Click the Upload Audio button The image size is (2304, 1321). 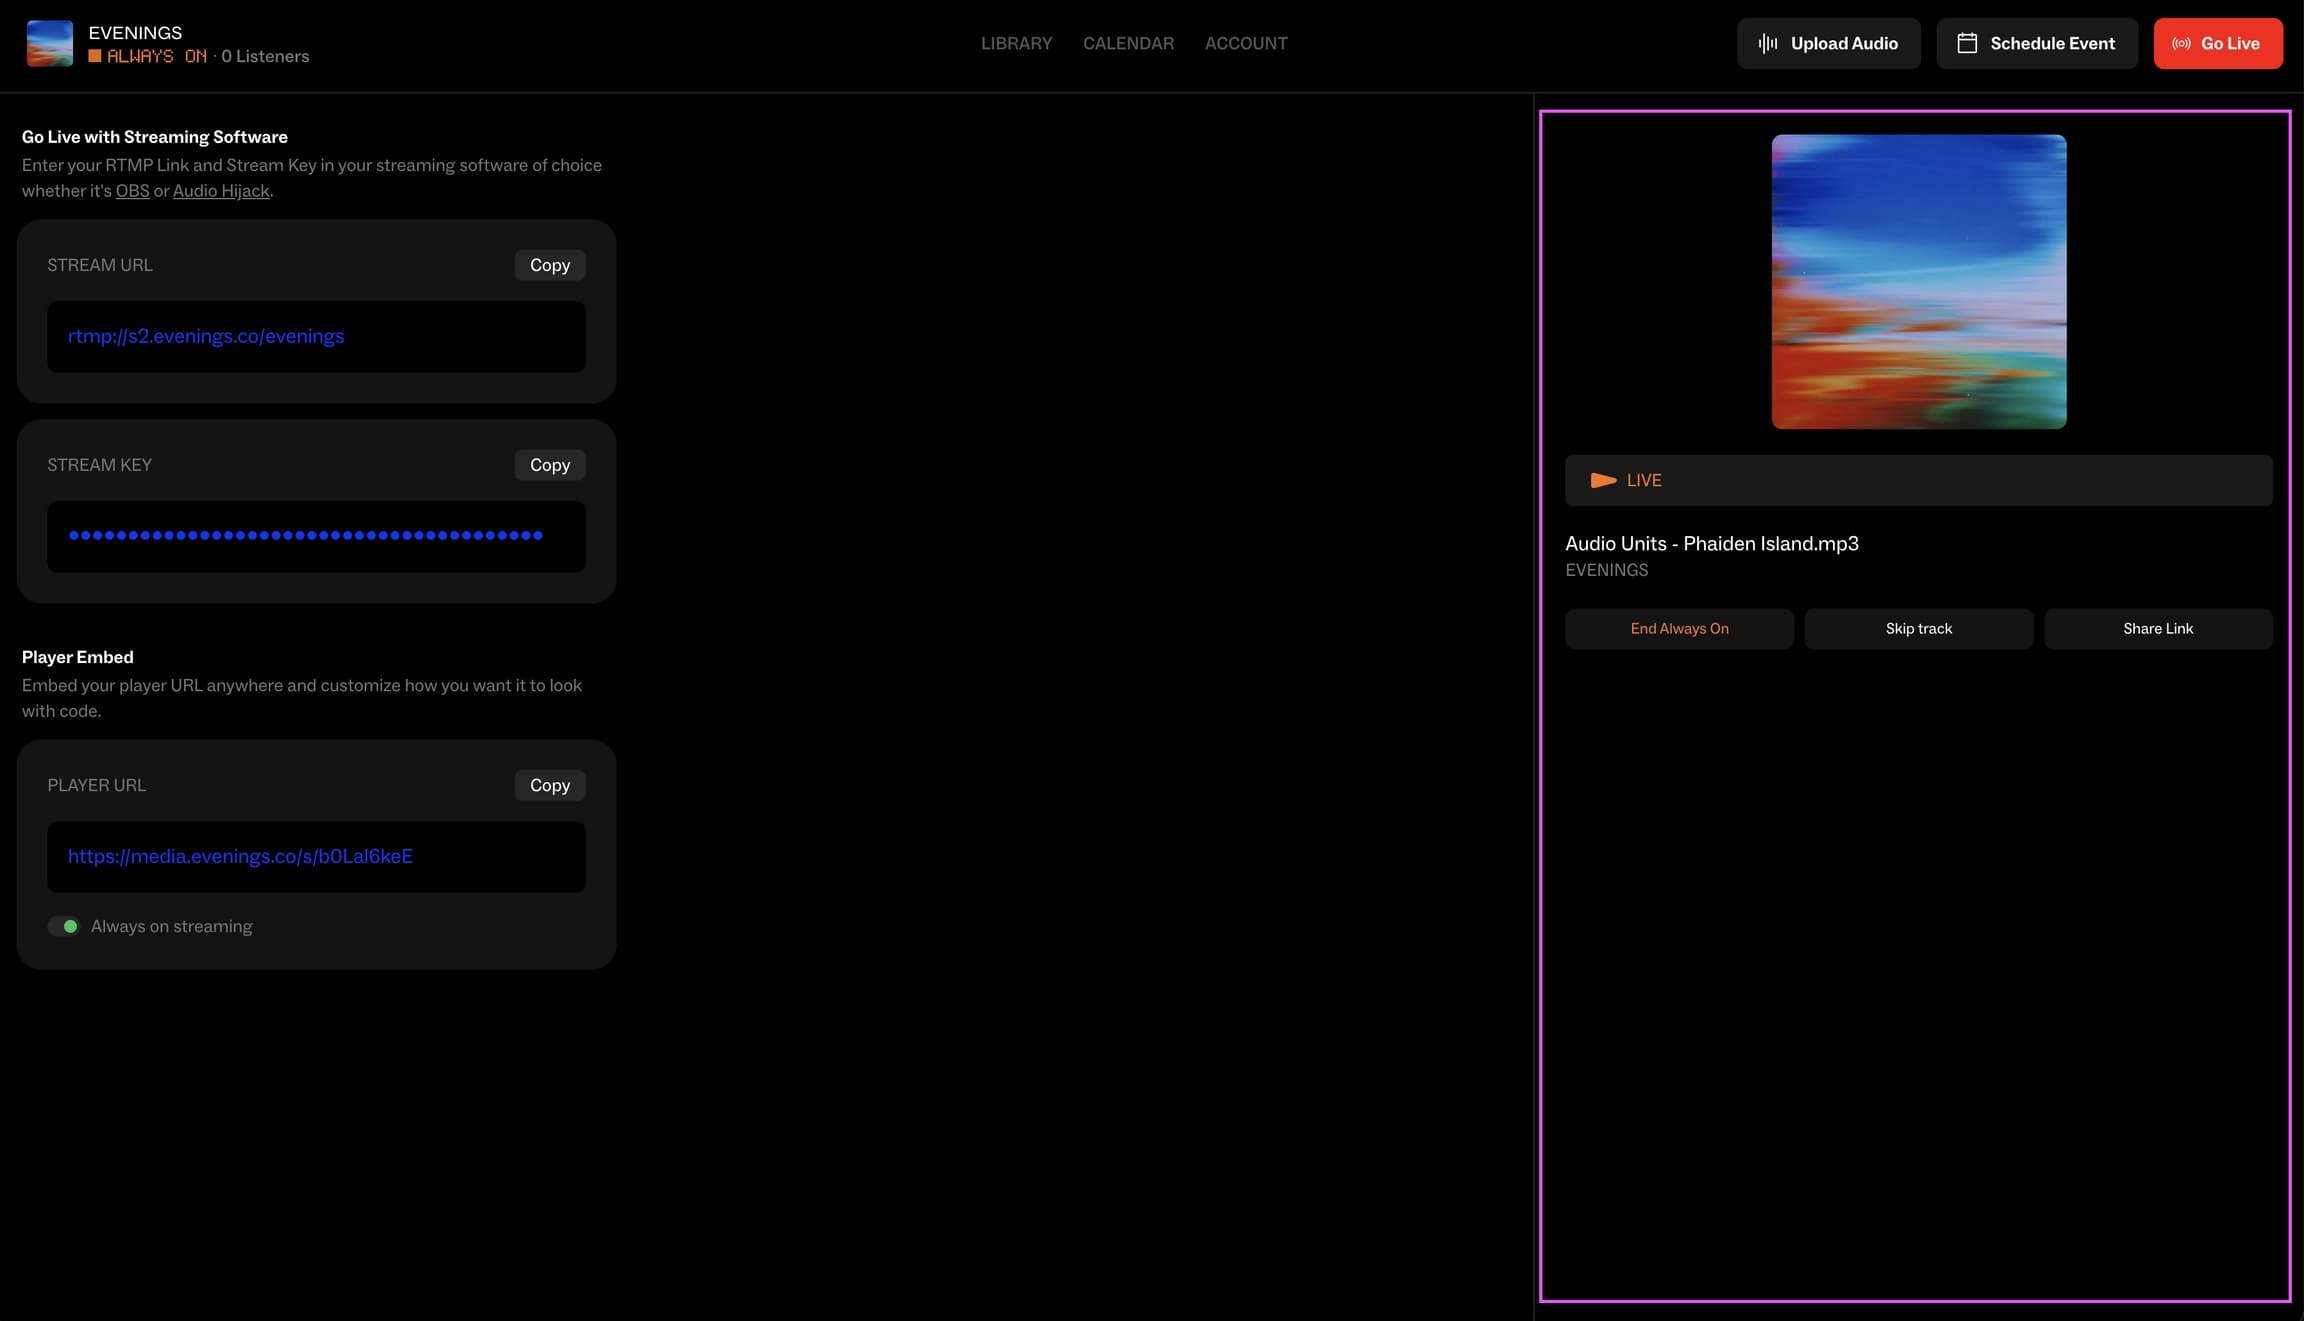tap(1828, 43)
